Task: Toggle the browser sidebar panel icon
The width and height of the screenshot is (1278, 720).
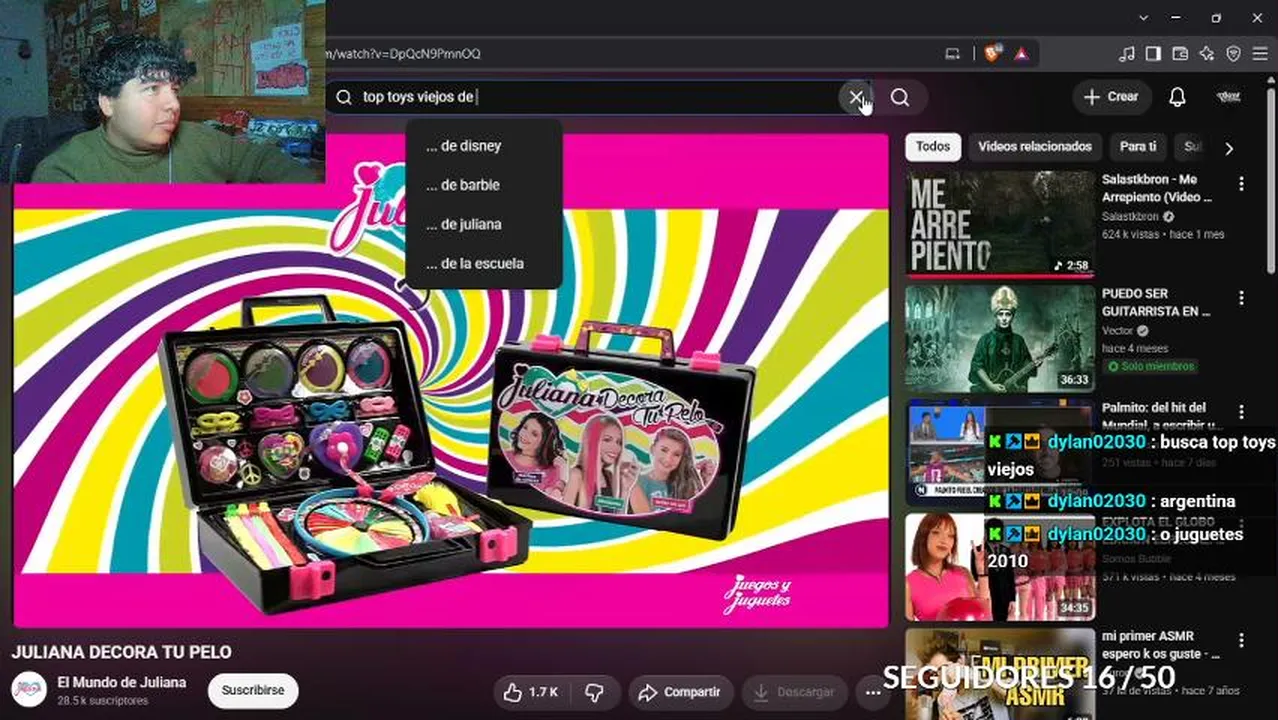Action: tap(1153, 54)
